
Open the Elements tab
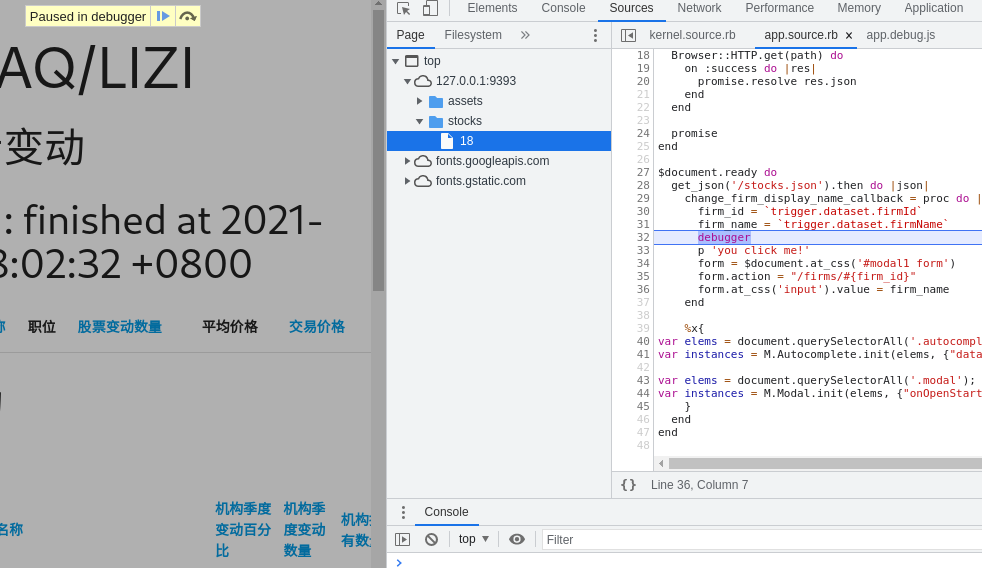pyautogui.click(x=492, y=8)
